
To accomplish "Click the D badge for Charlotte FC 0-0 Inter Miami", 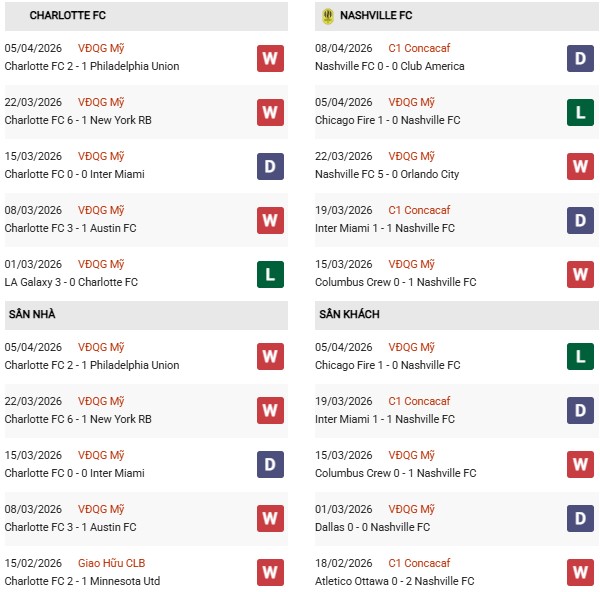I will (270, 166).
